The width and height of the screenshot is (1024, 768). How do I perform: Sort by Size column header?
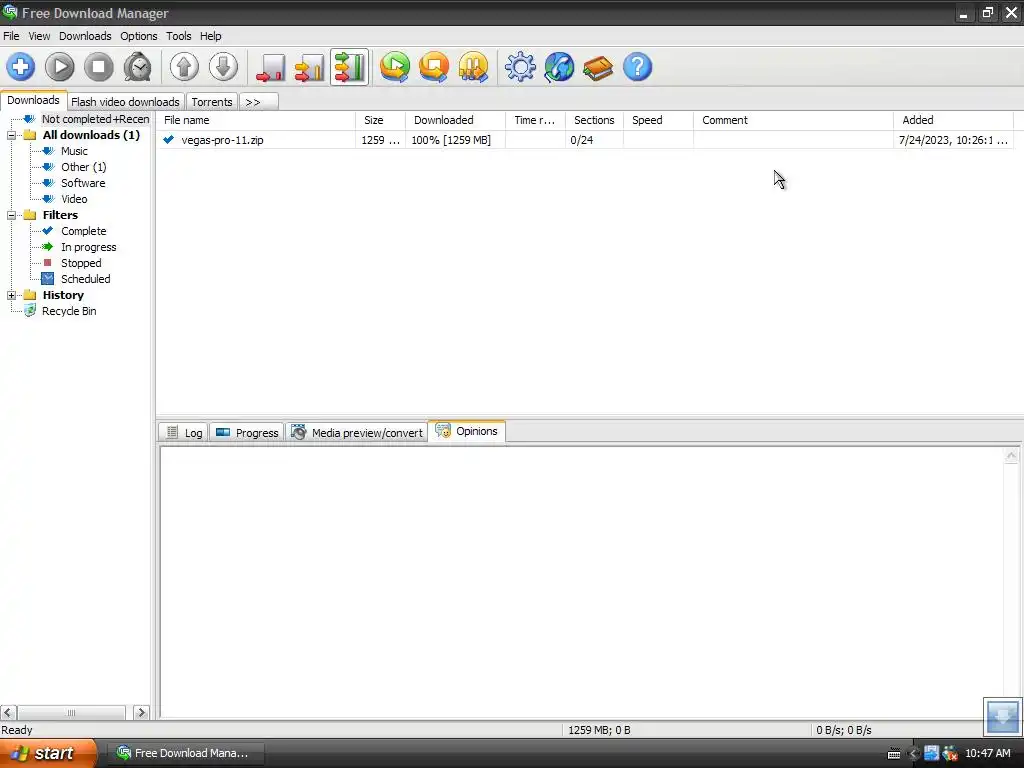[x=380, y=120]
